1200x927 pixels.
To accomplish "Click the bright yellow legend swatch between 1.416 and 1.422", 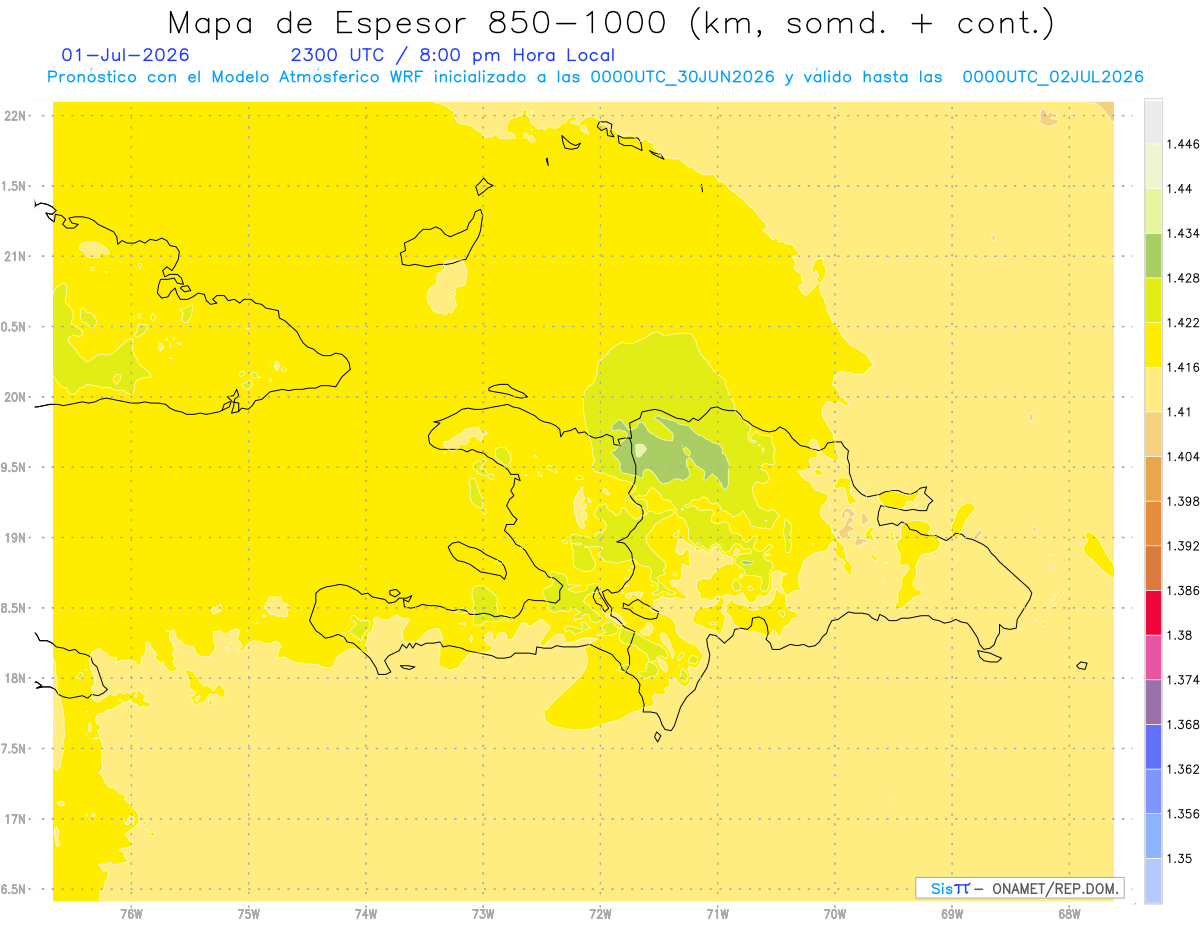I will click(1153, 344).
